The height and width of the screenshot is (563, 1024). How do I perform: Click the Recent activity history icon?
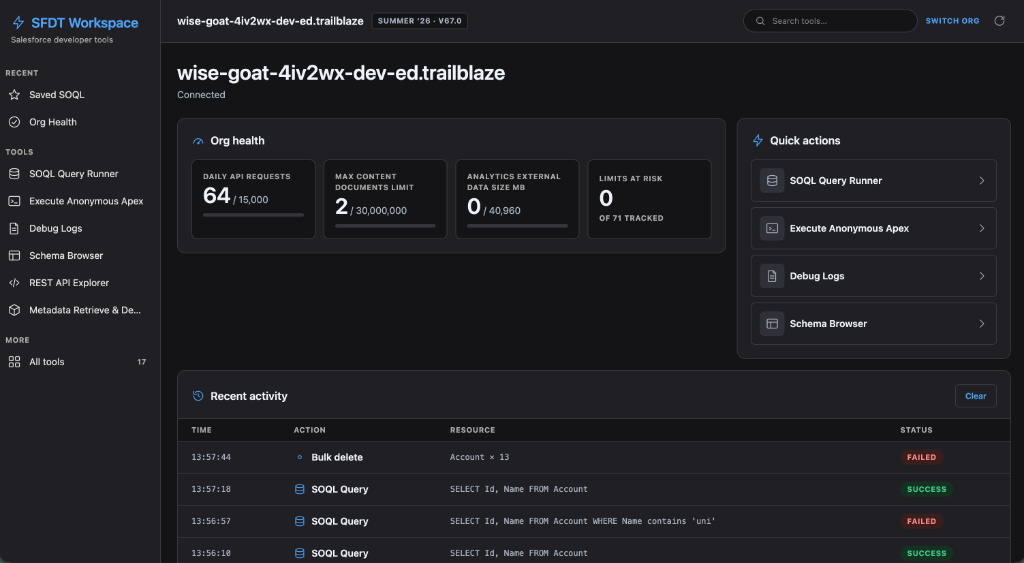coord(198,396)
